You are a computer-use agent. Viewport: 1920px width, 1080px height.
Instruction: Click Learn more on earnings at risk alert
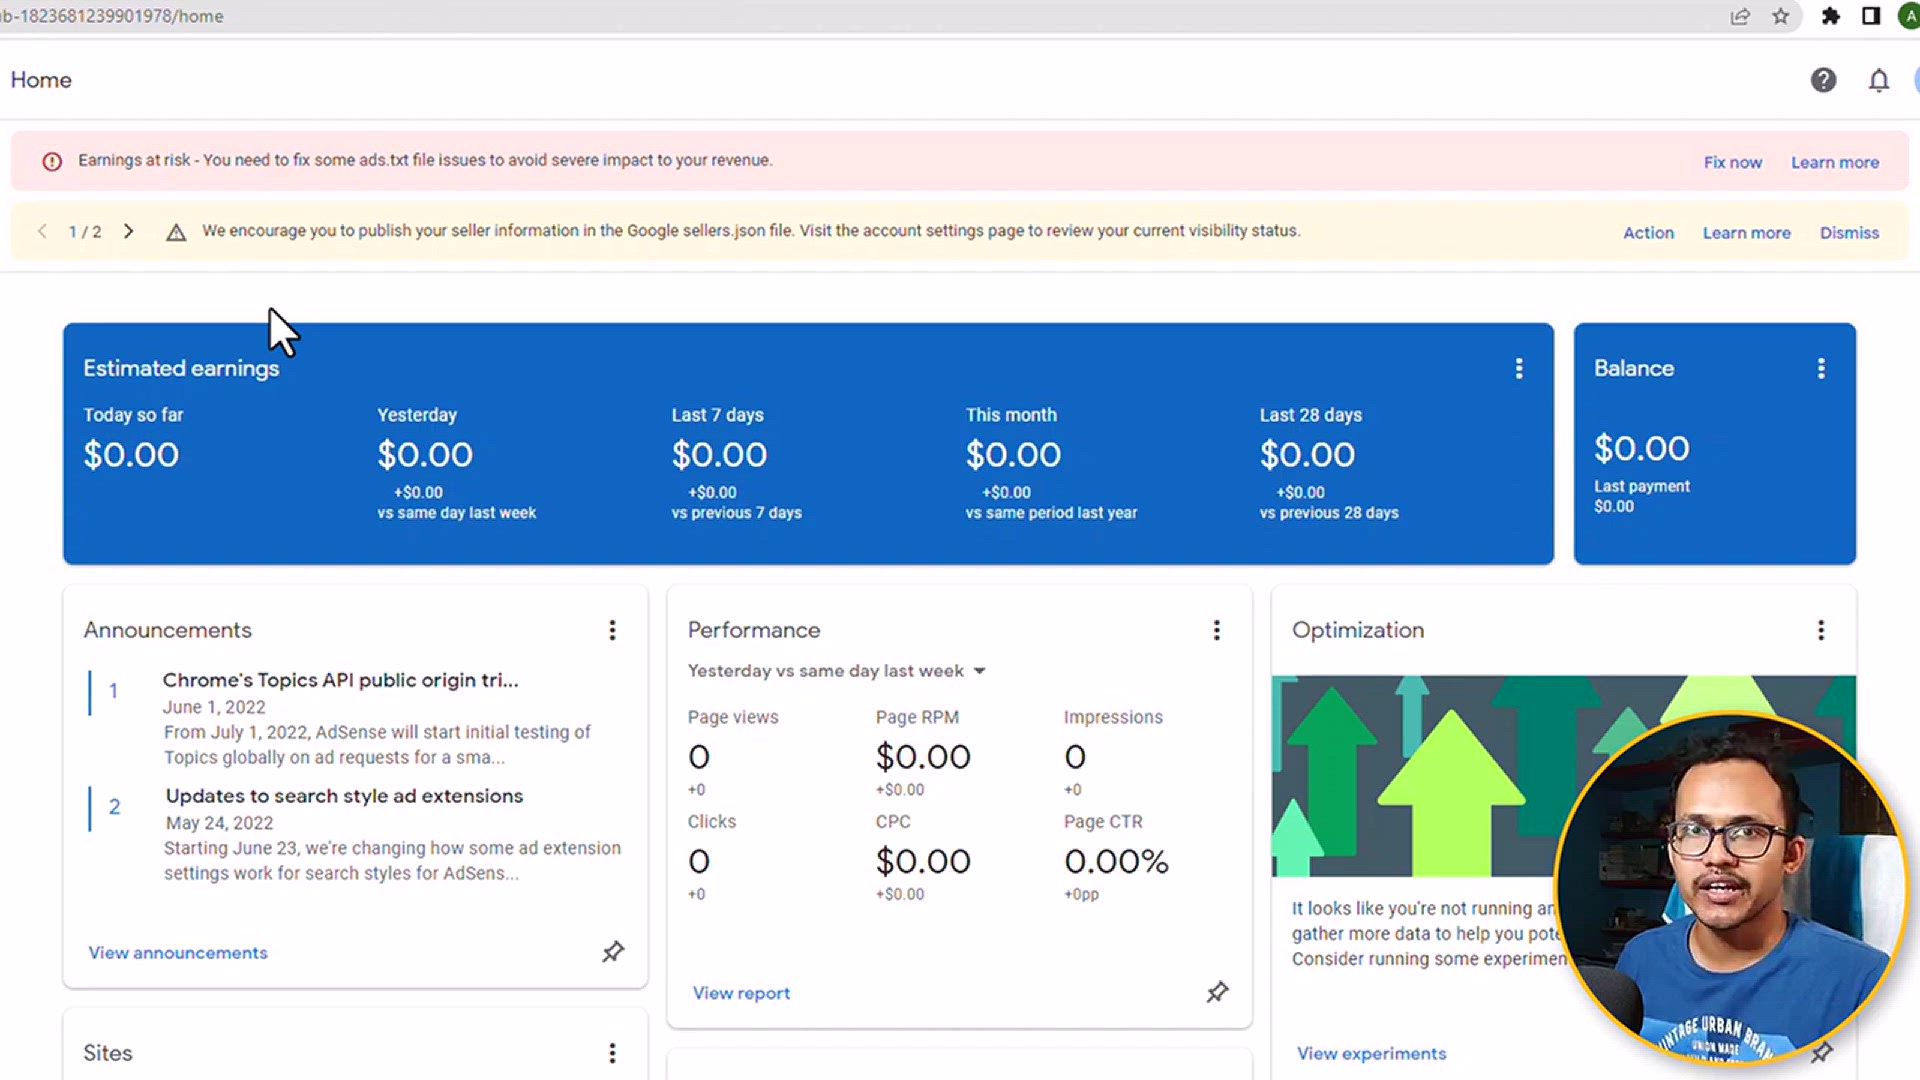(1835, 162)
